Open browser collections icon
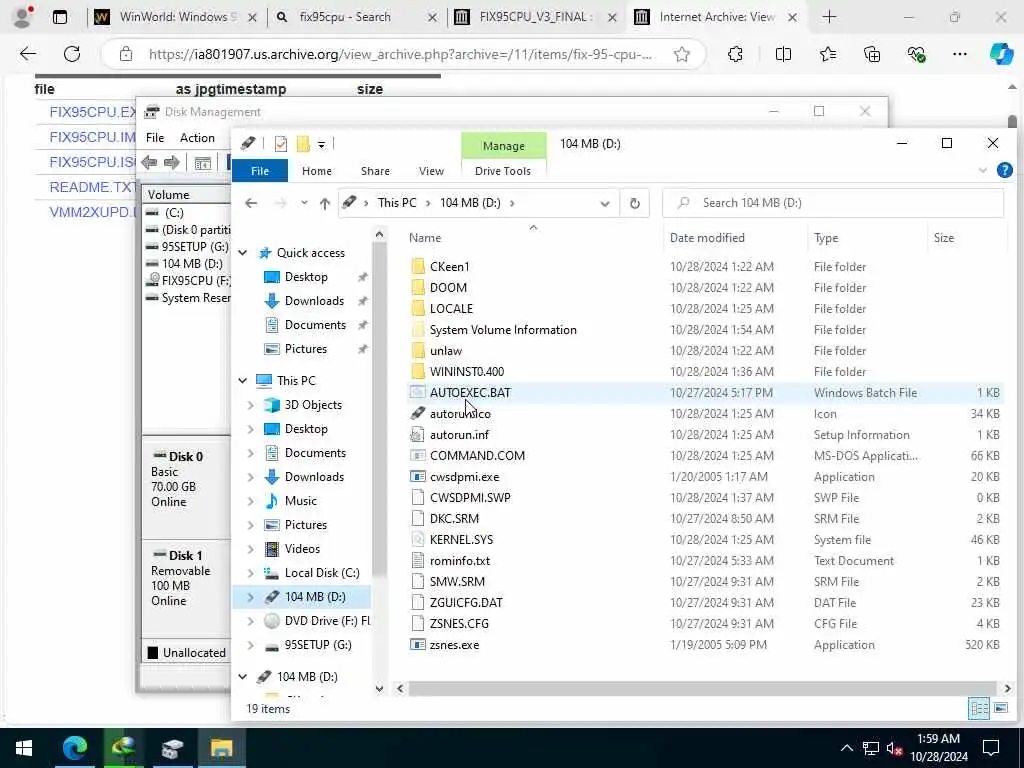 pyautogui.click(x=872, y=54)
